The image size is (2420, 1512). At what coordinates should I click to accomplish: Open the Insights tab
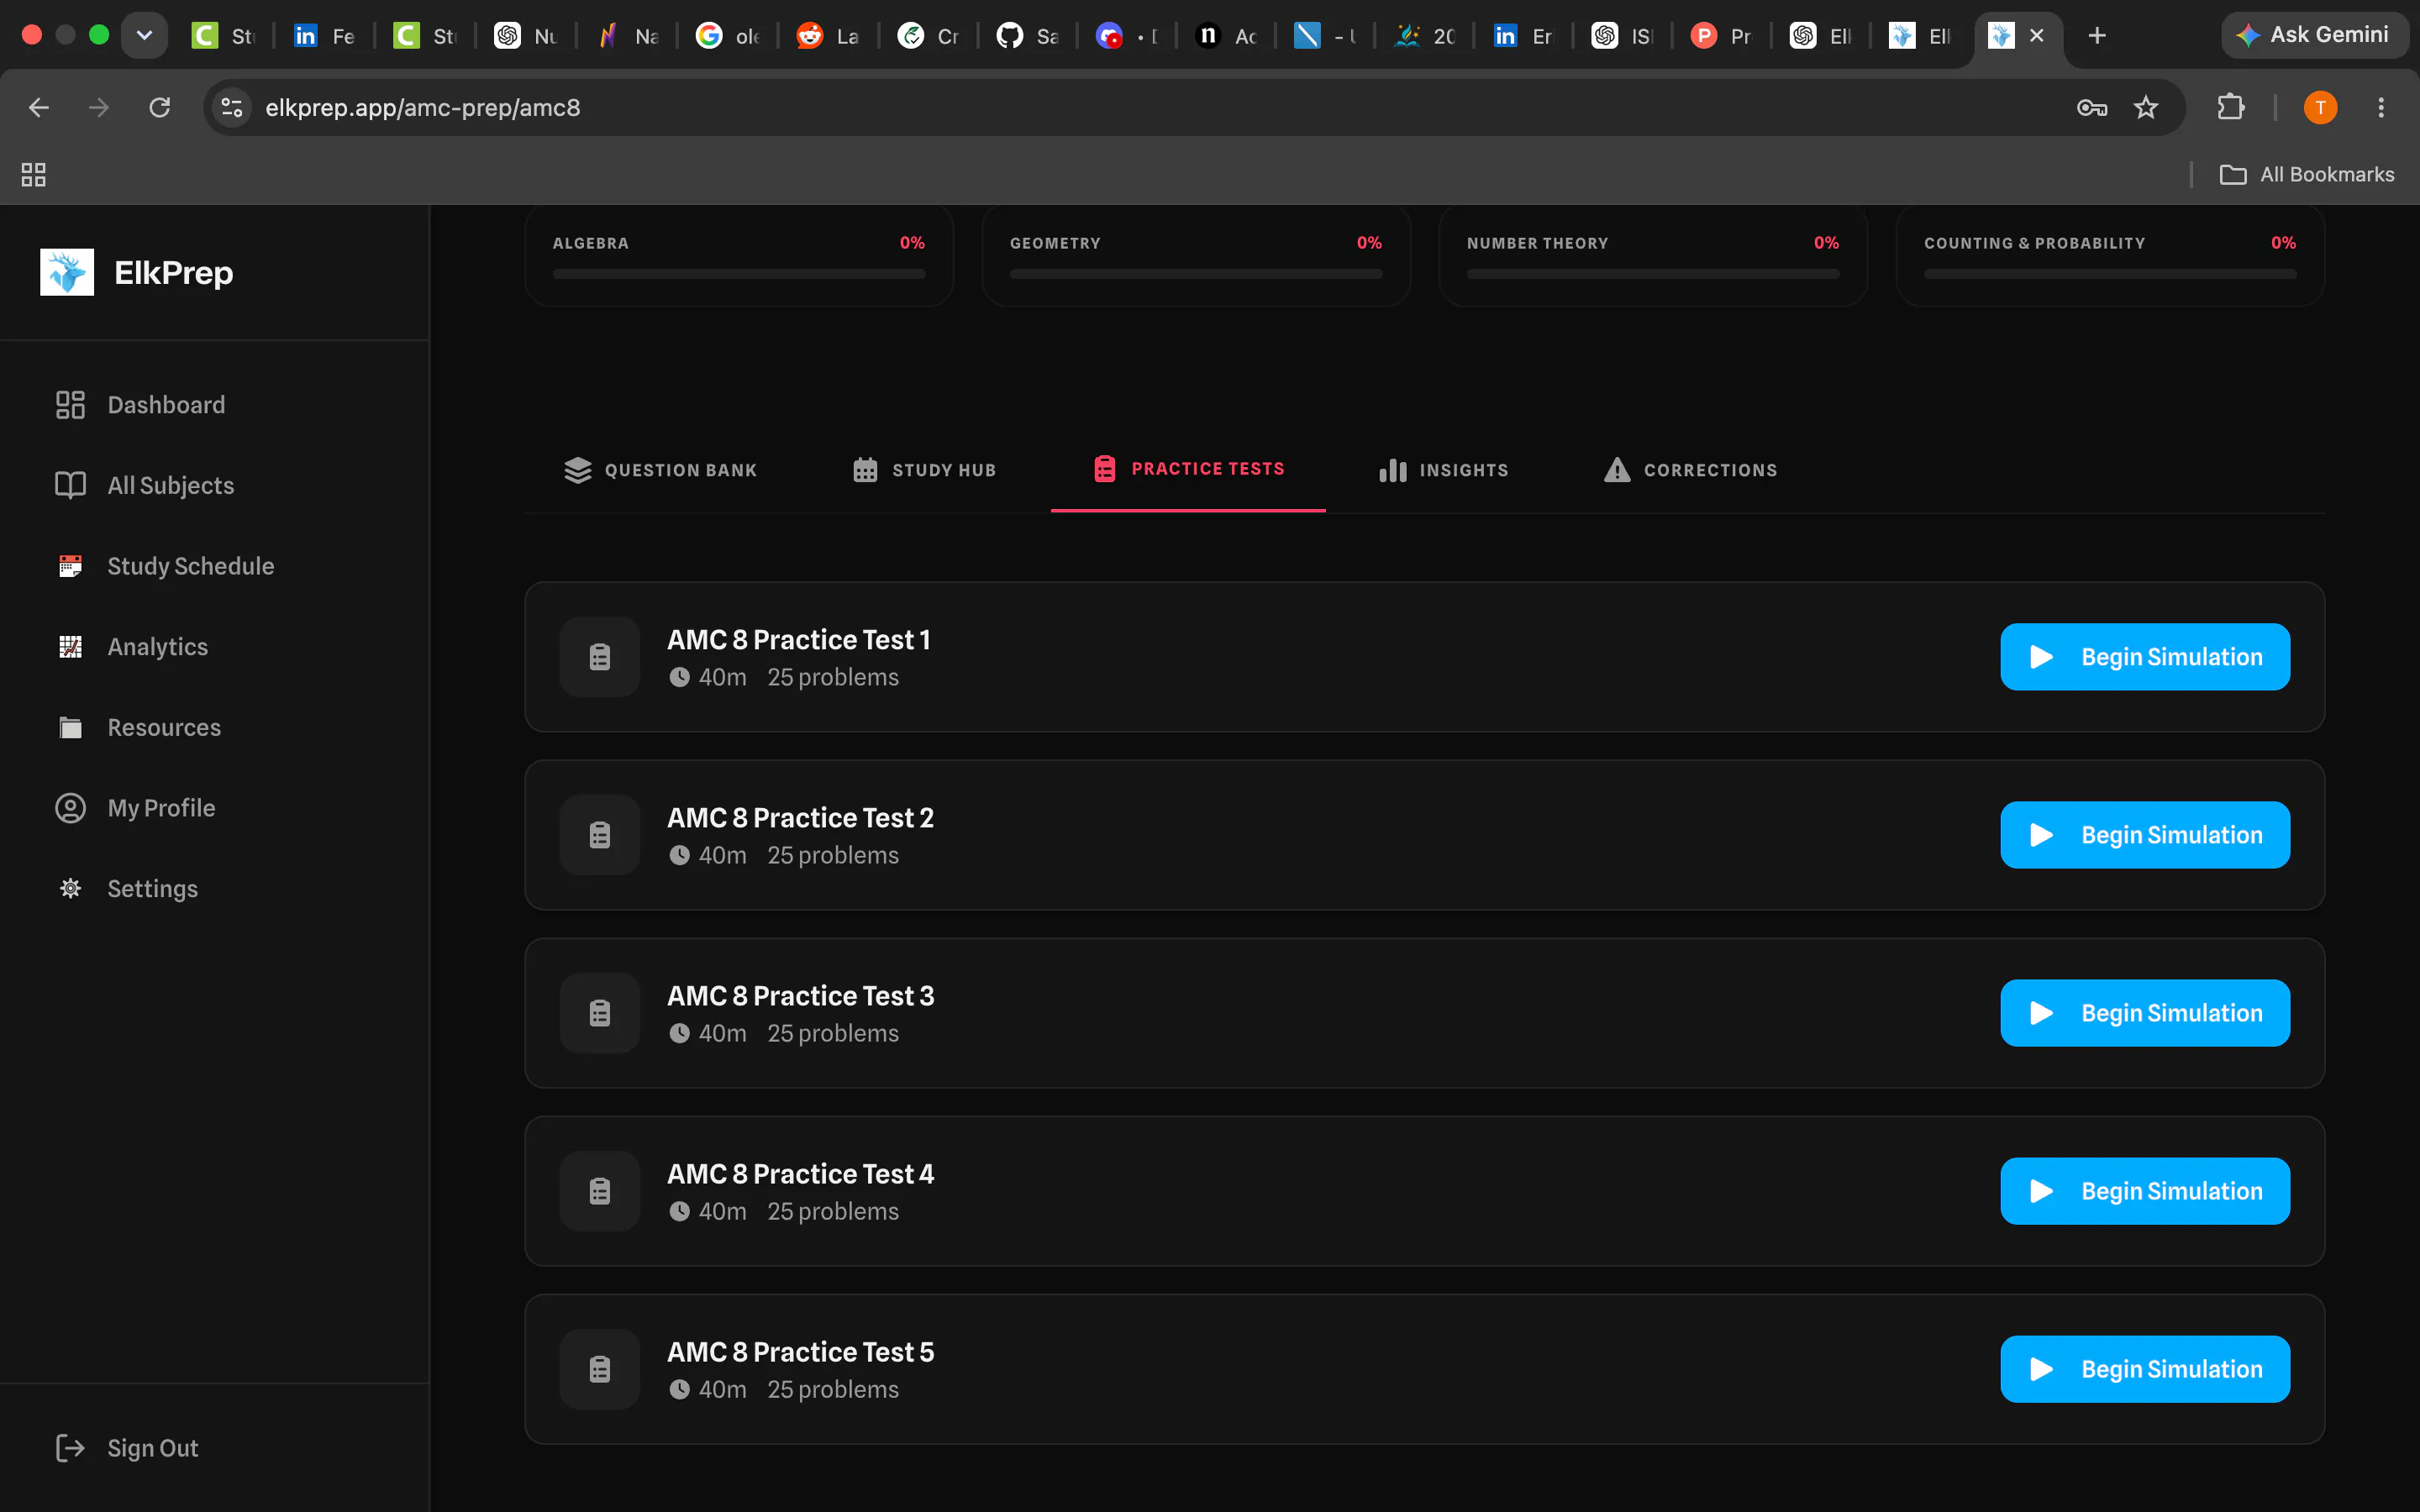click(1443, 470)
